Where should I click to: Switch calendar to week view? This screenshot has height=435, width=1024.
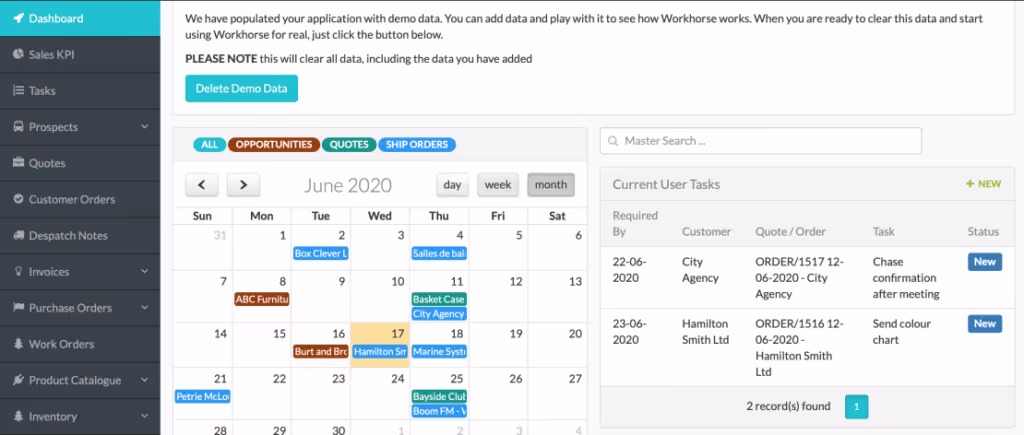tap(498, 185)
